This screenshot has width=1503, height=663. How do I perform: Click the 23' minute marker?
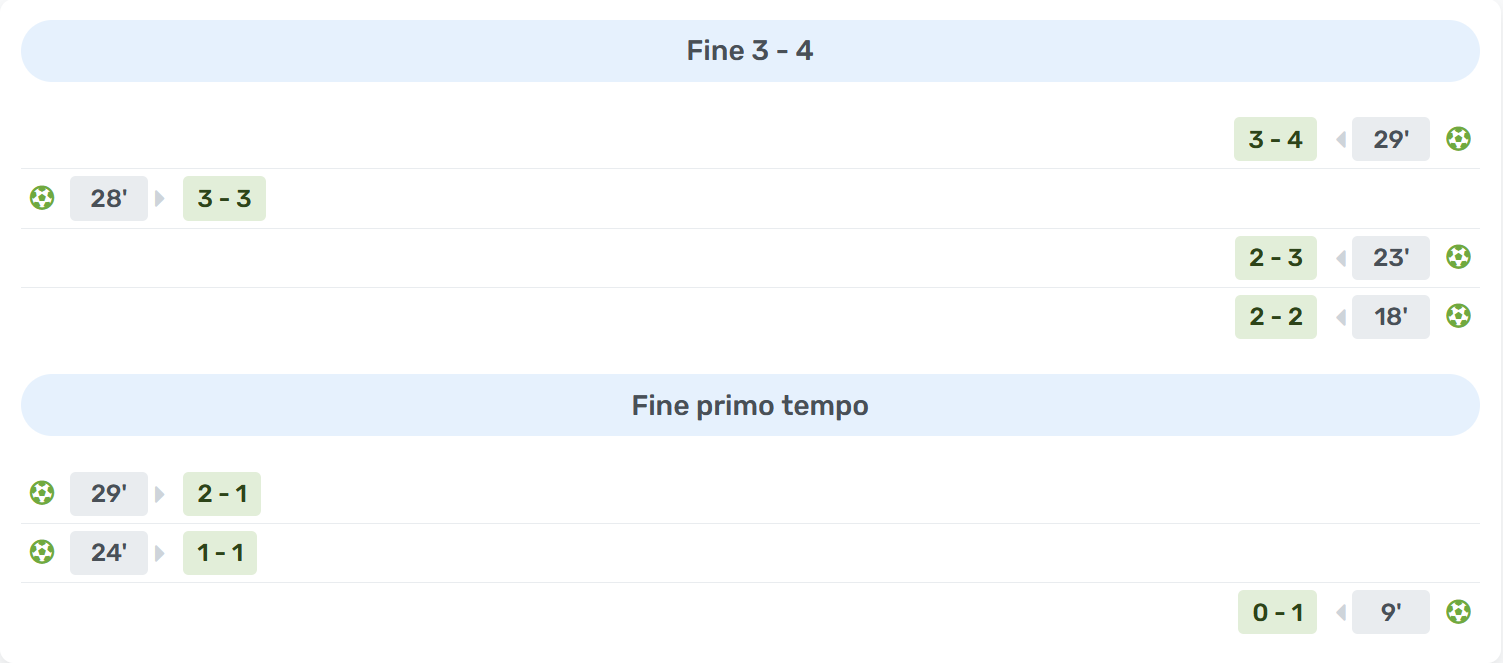[1390, 258]
